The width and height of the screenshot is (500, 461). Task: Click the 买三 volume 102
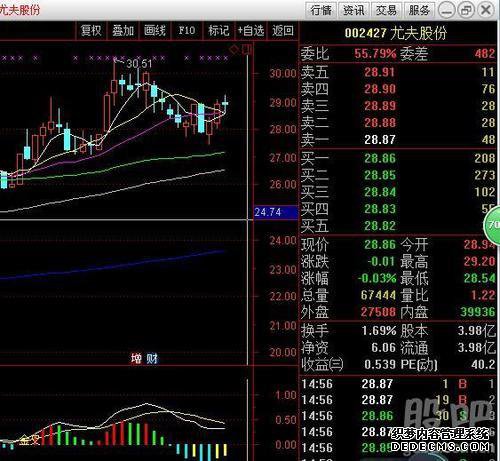pyautogui.click(x=485, y=192)
